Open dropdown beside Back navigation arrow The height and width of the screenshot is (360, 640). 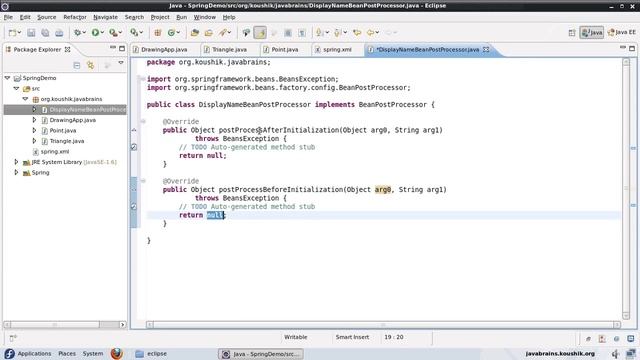377,33
